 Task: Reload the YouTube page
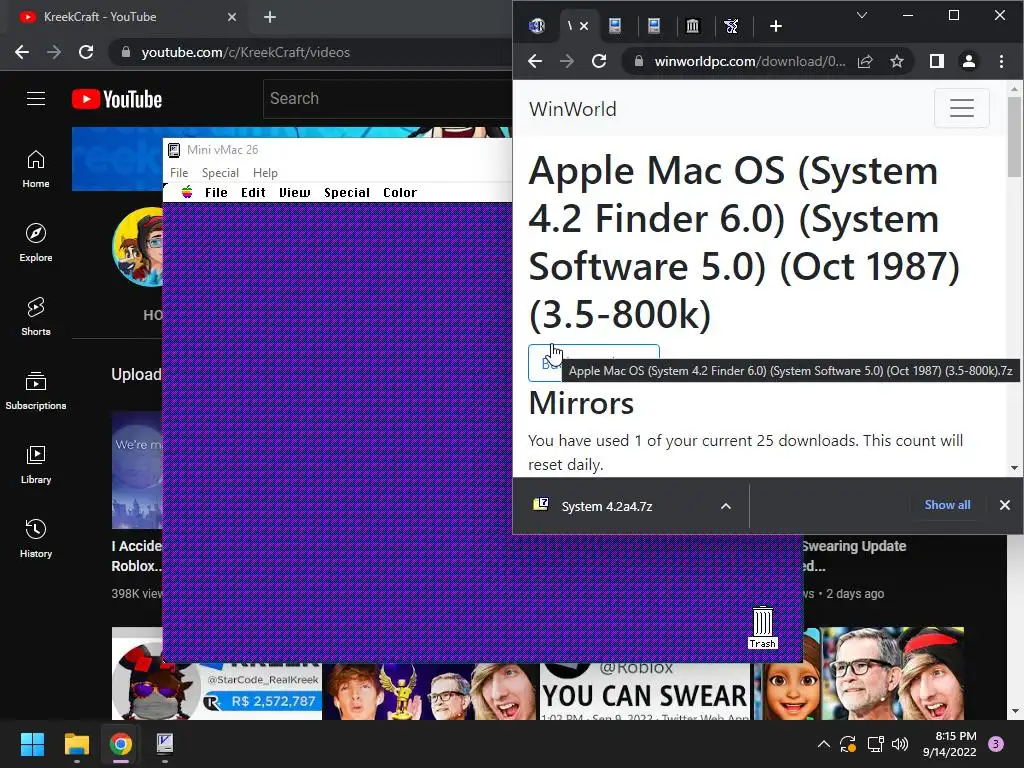pos(86,52)
